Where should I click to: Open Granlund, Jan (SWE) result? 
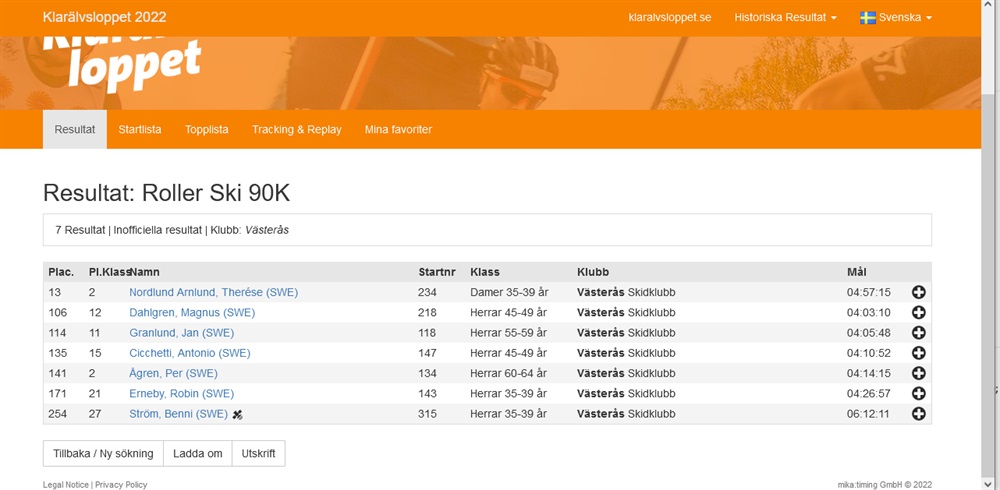pyautogui.click(x=182, y=333)
